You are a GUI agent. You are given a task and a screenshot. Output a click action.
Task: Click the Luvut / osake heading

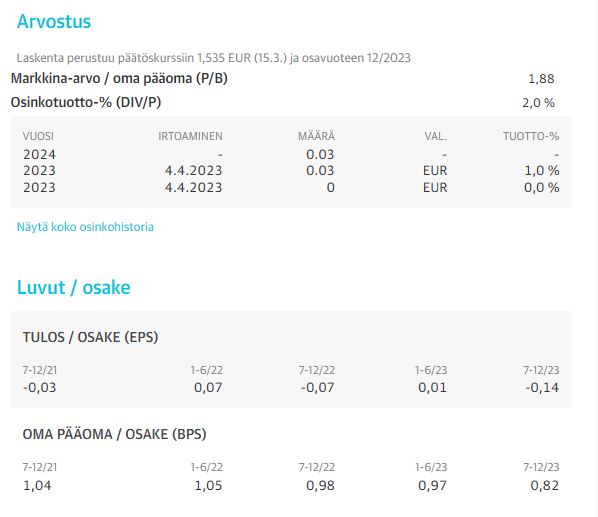coord(74,287)
